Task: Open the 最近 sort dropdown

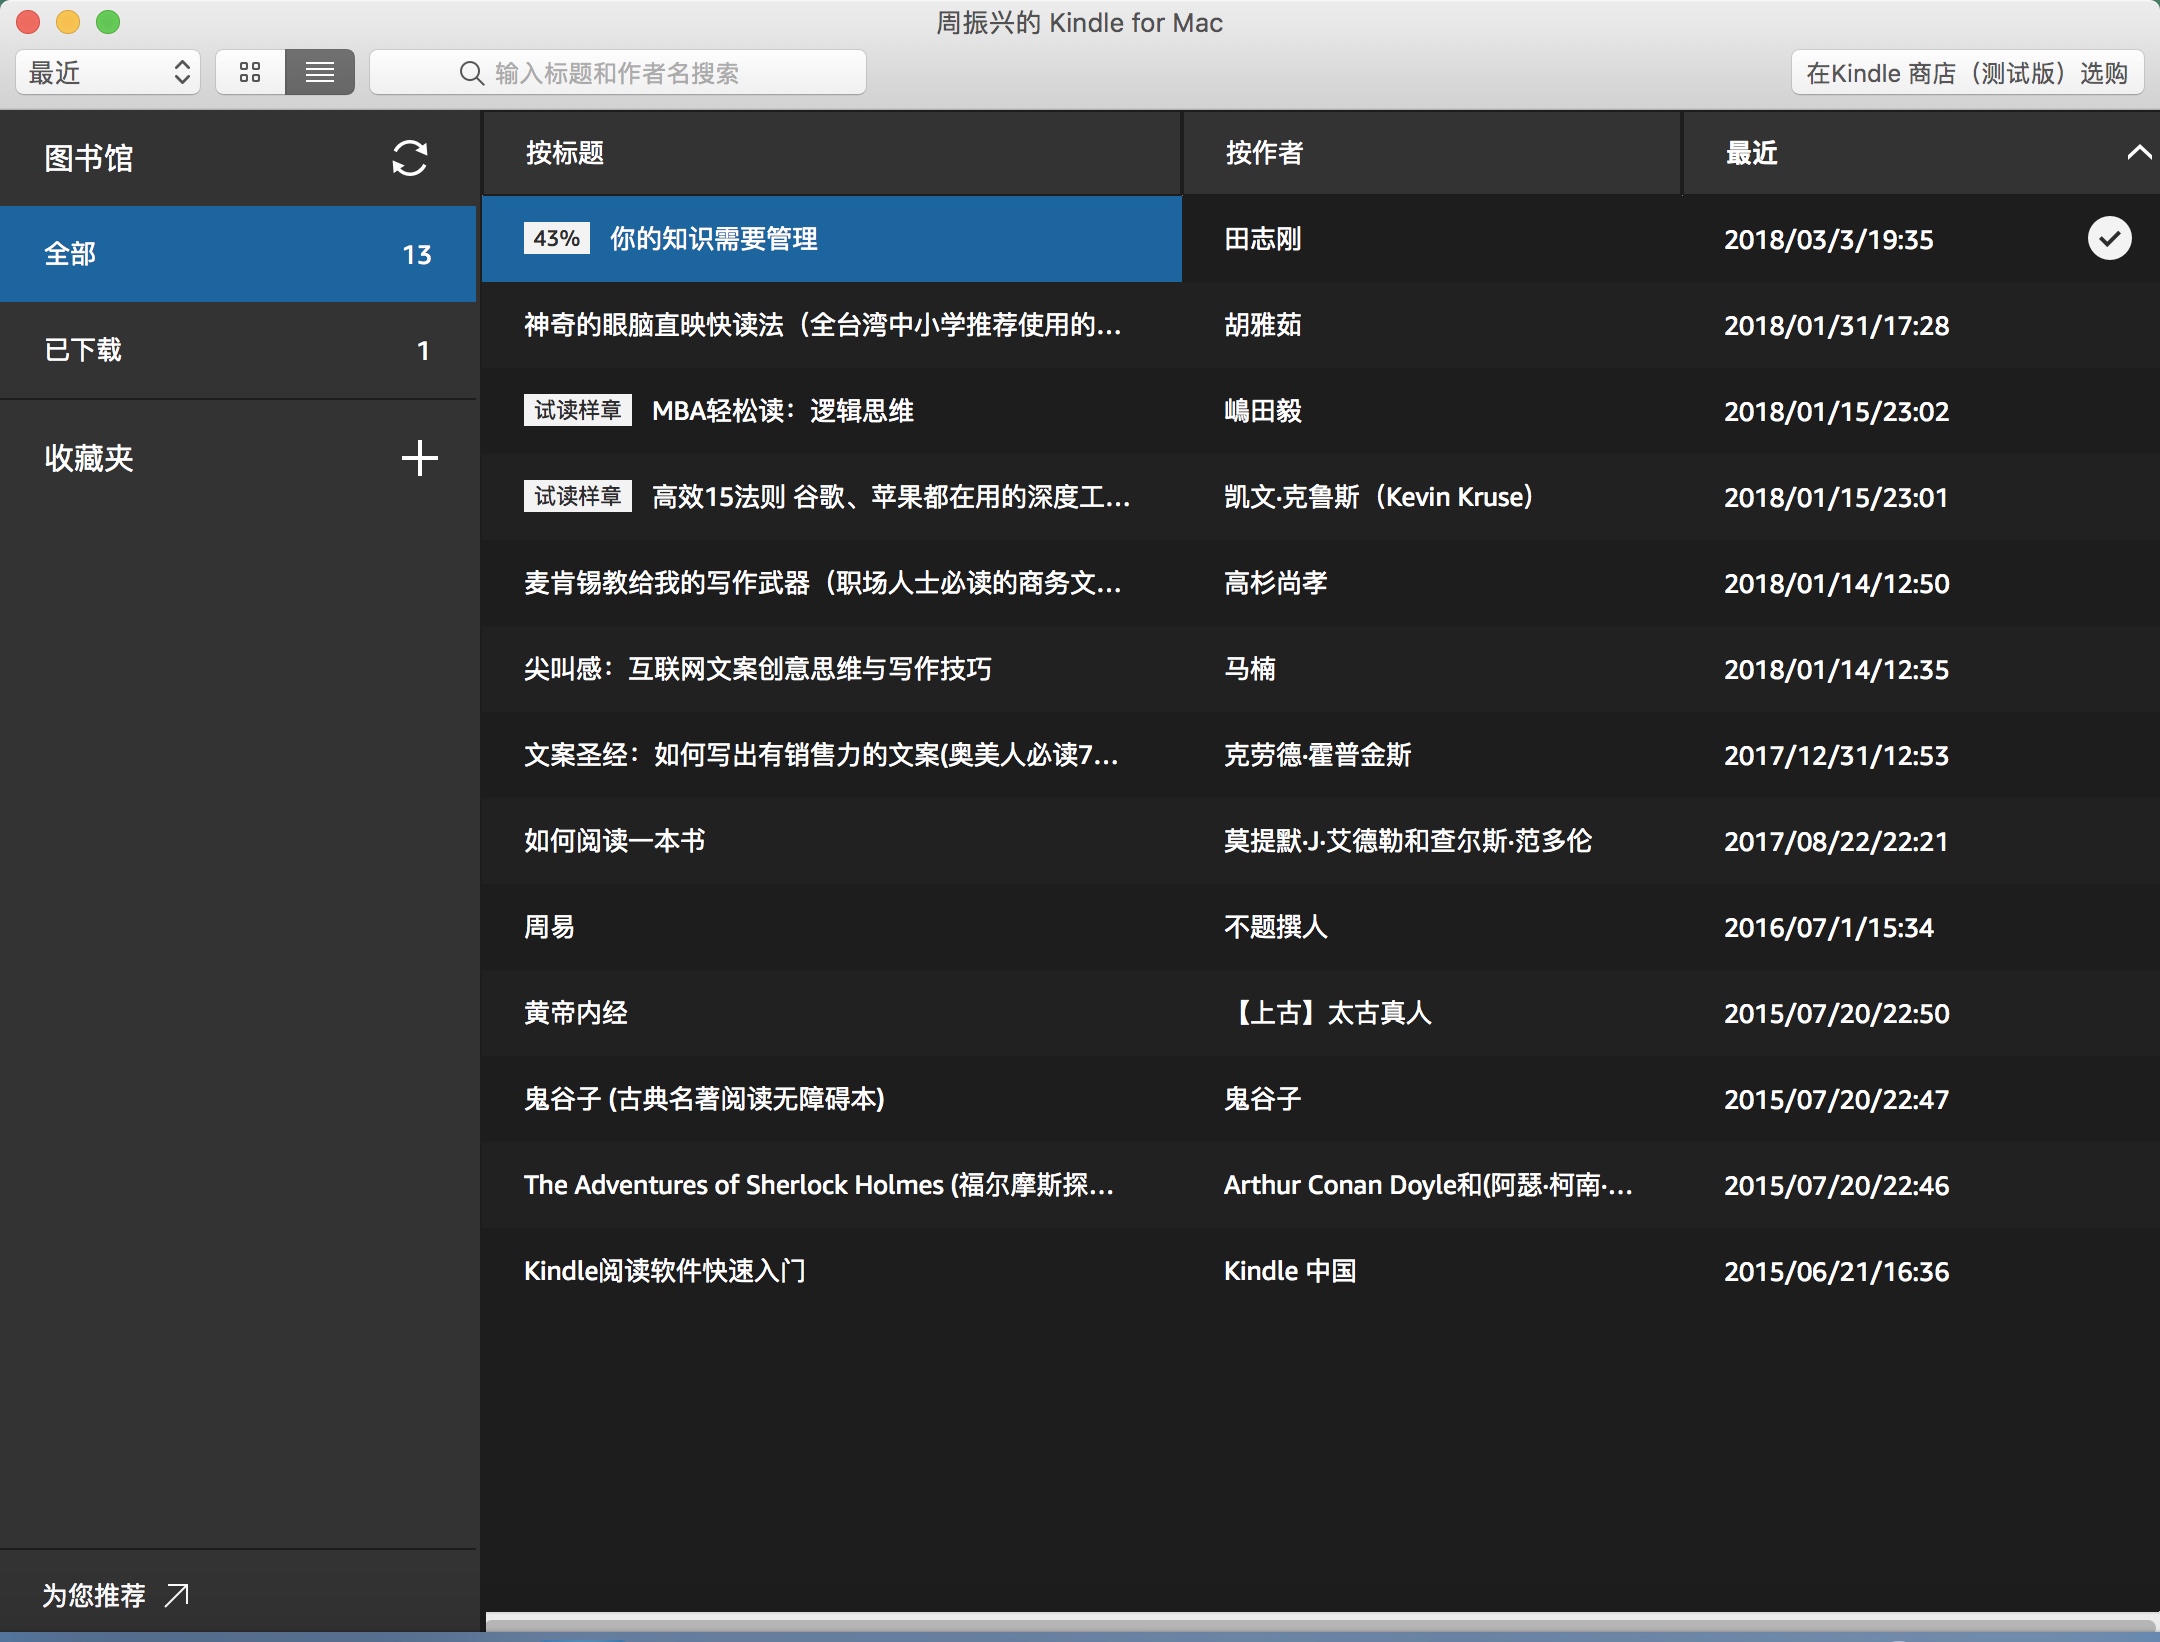Action: point(108,73)
